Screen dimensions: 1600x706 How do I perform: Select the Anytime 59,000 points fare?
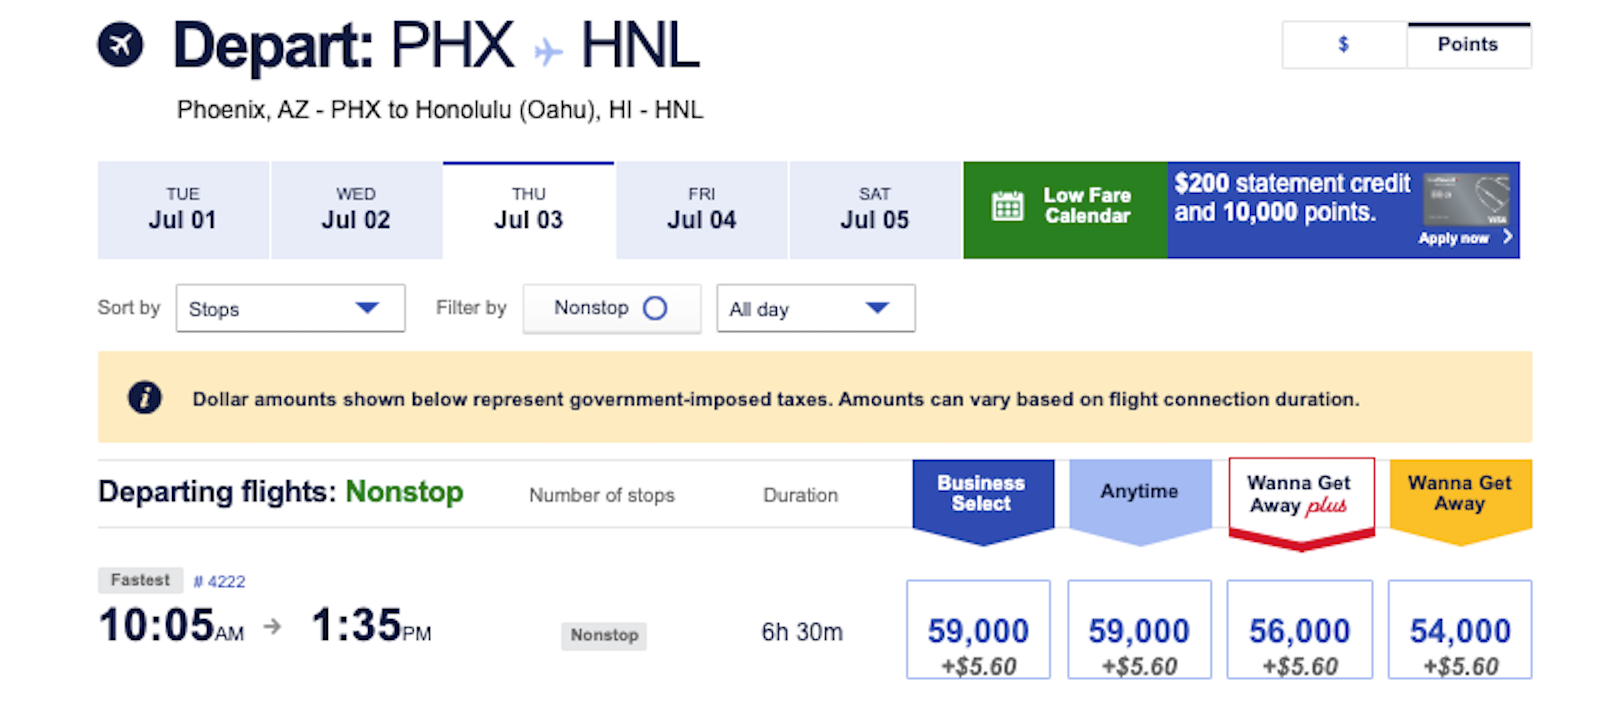(1139, 630)
